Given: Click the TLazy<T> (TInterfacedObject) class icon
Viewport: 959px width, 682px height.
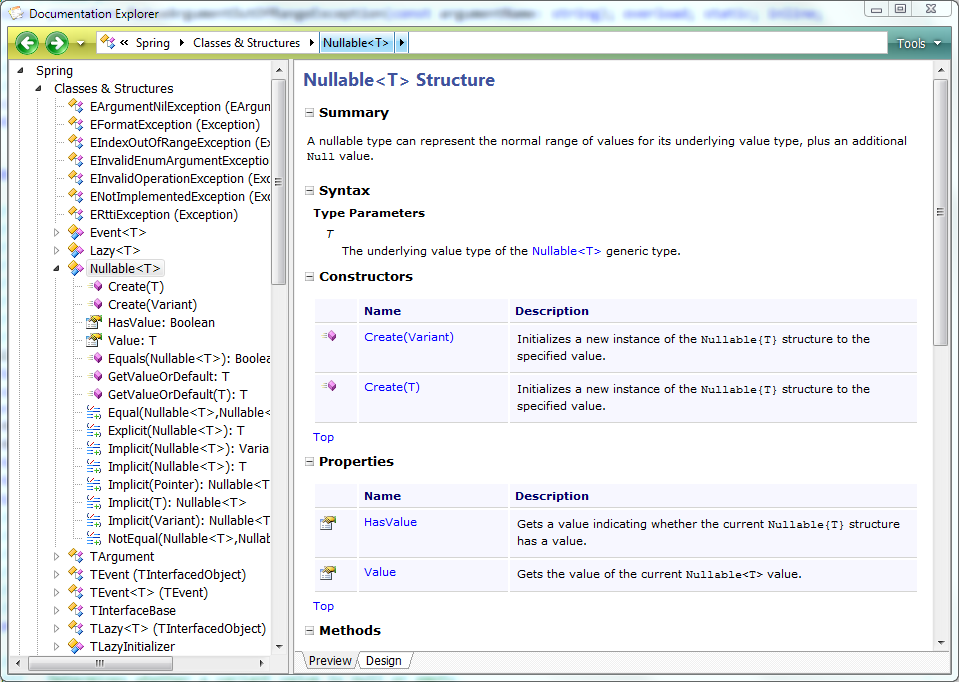Looking at the screenshot, I should 76,628.
